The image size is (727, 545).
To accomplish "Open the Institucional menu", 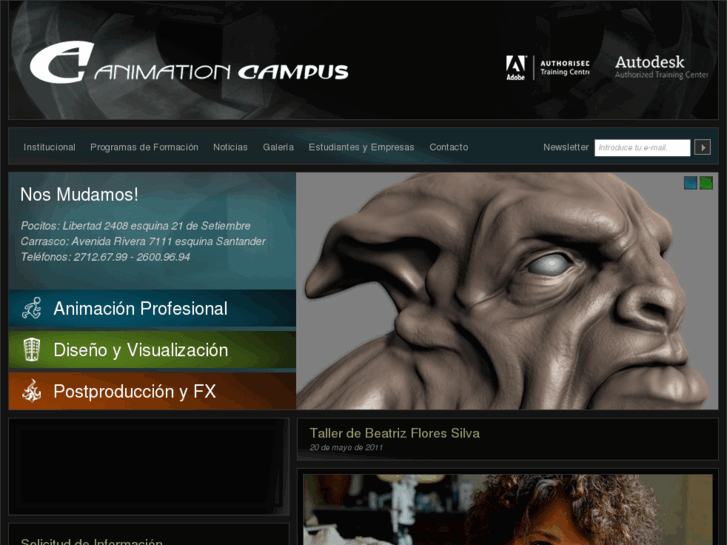I will tap(49, 147).
